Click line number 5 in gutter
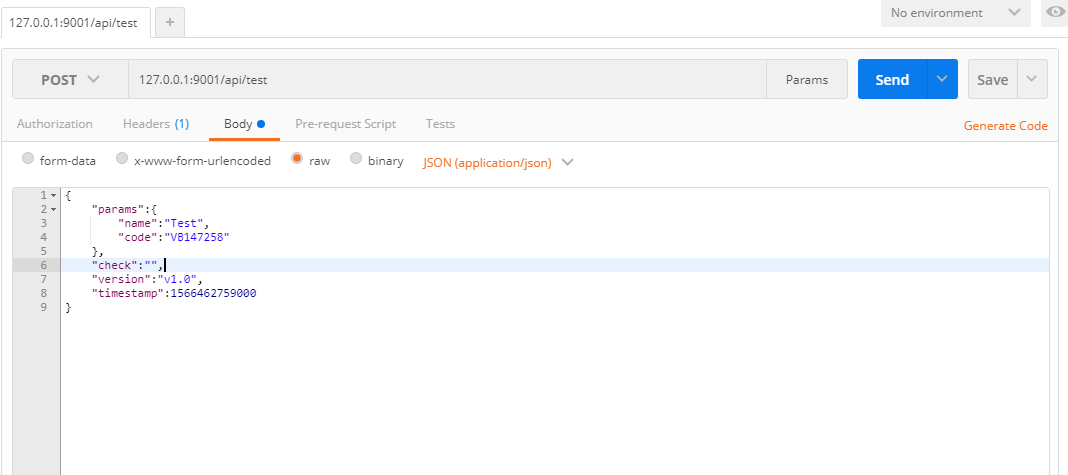This screenshot has height=475, width=1068. tap(44, 251)
